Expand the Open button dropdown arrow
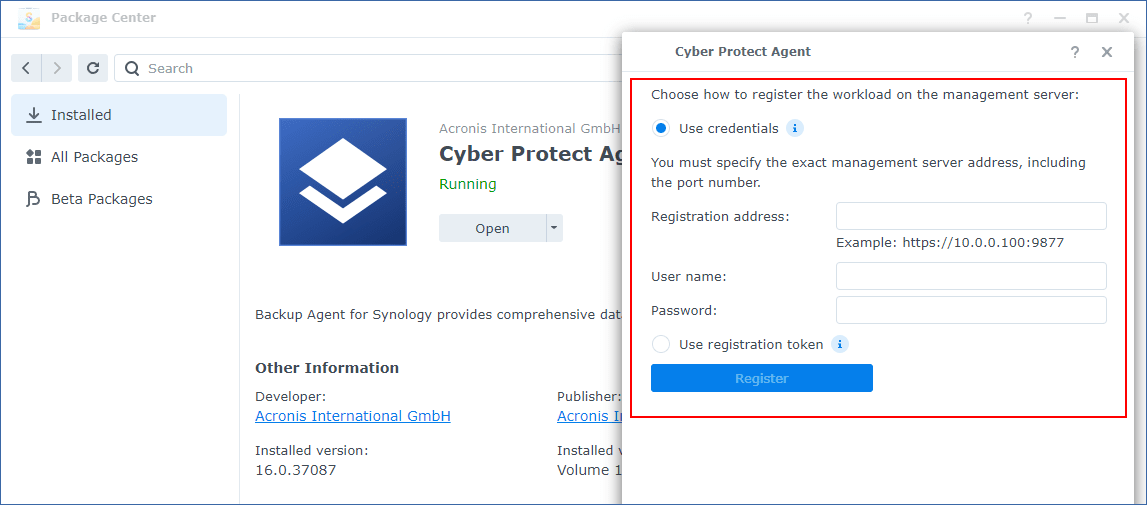The image size is (1147, 505). 554,228
